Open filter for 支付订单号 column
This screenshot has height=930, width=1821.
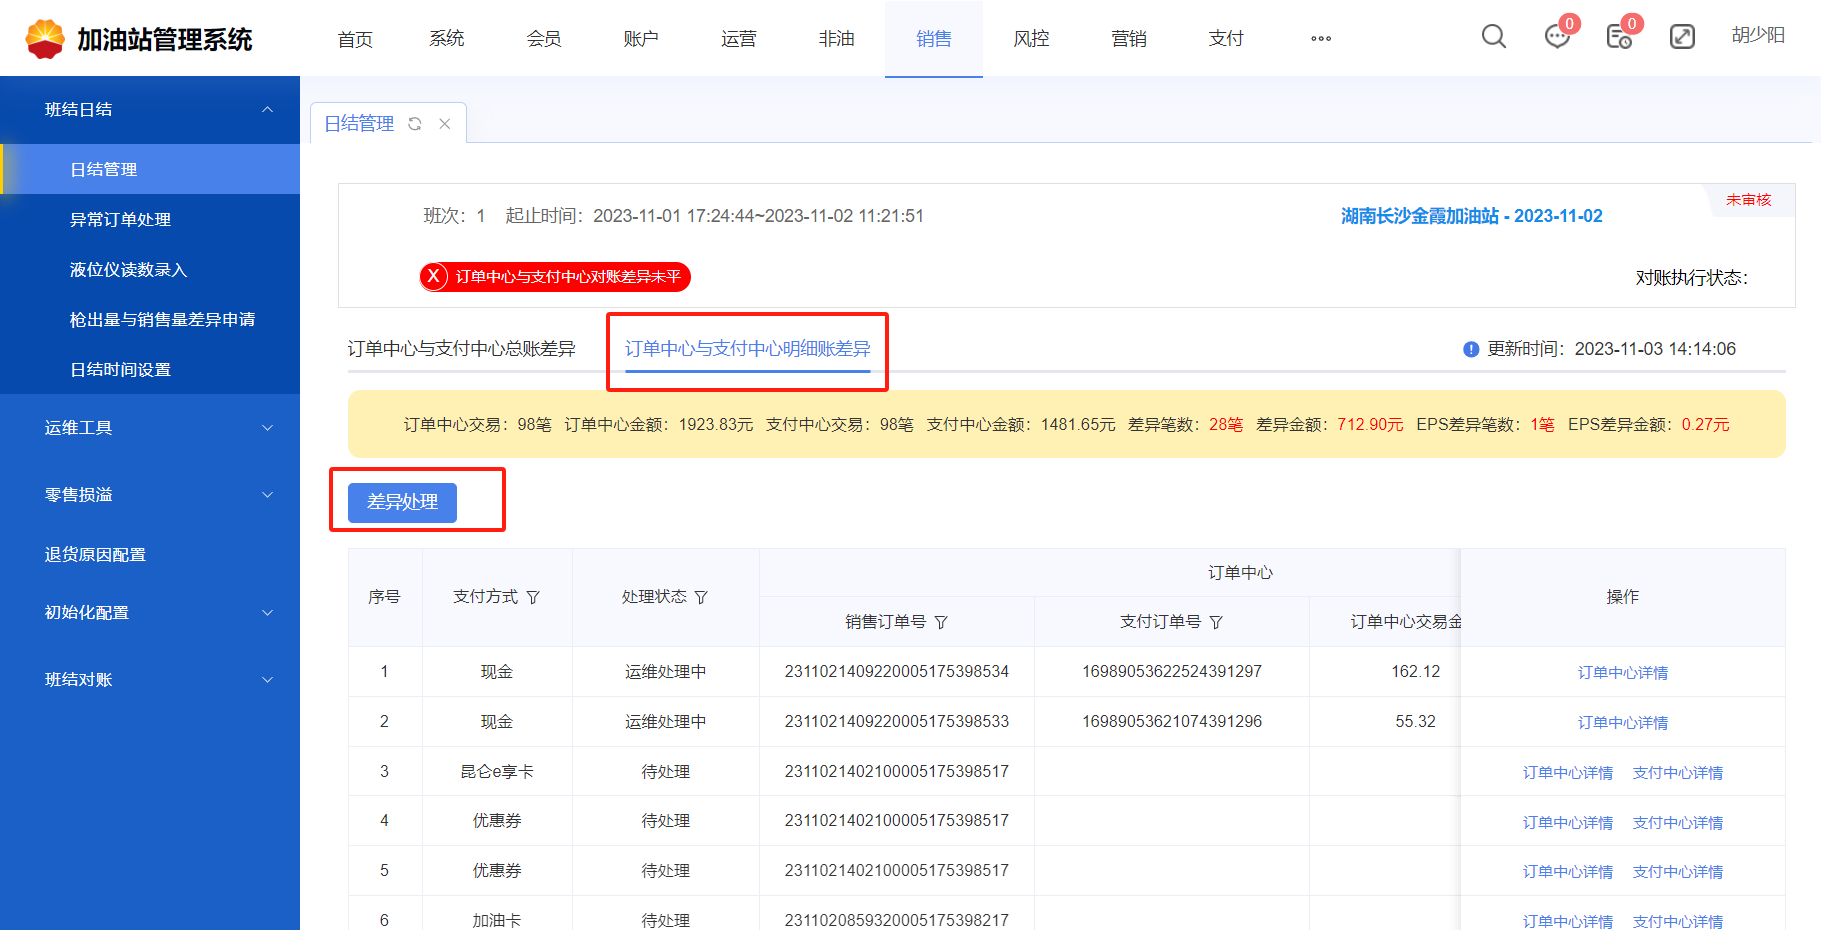pos(1216,622)
